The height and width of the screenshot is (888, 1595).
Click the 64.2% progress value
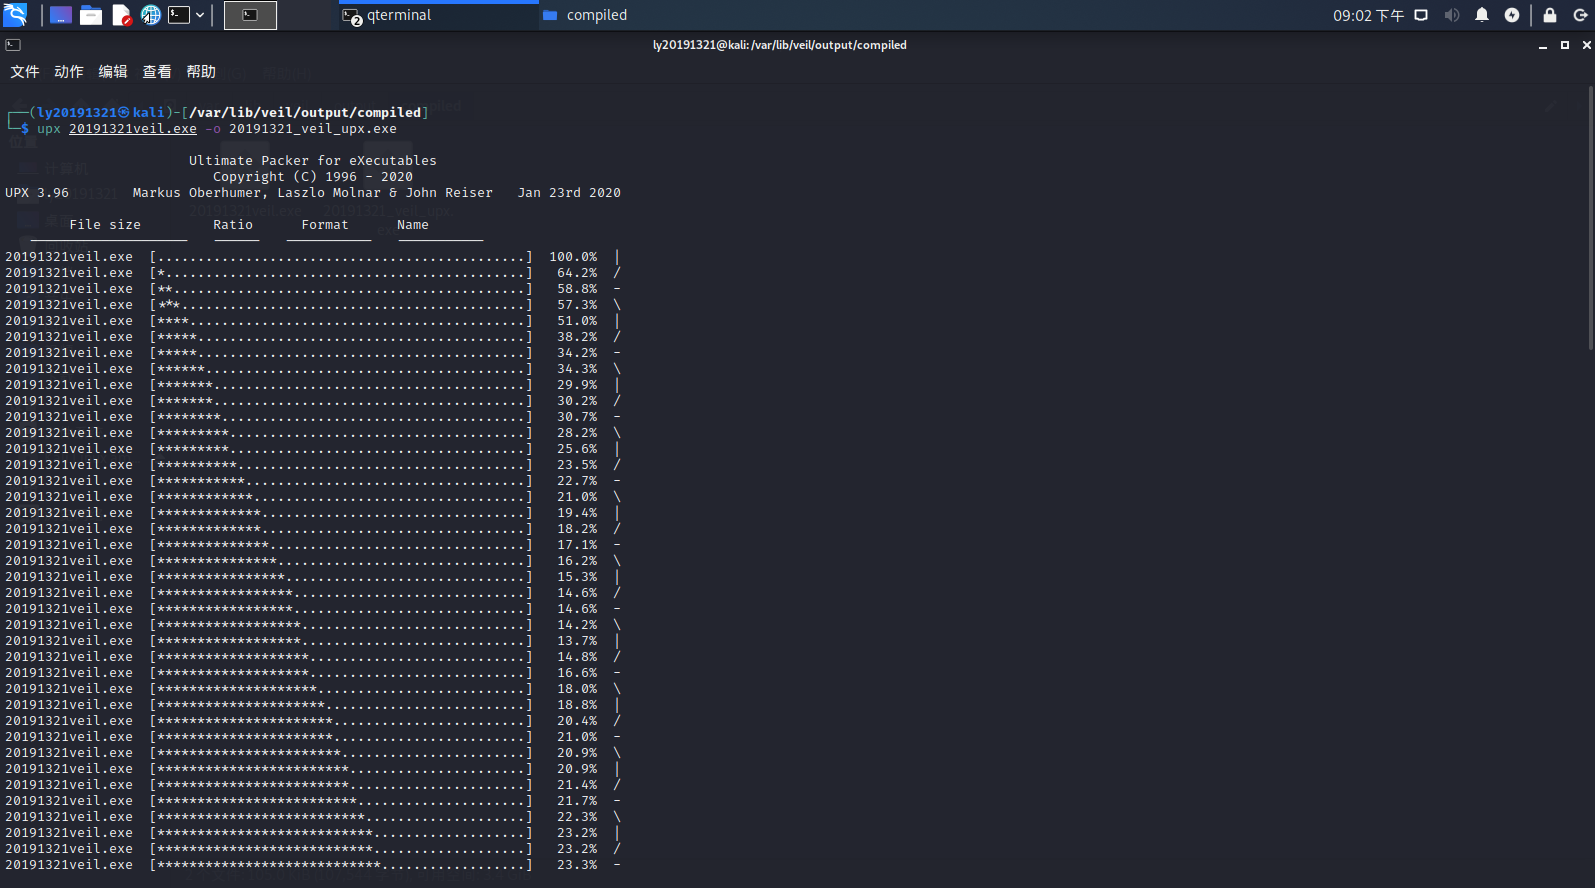pos(577,273)
